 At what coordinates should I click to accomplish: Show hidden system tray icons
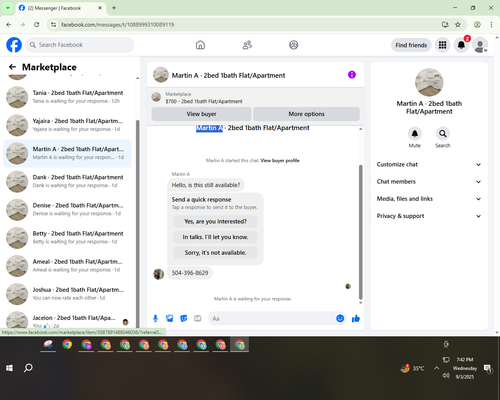(436, 368)
